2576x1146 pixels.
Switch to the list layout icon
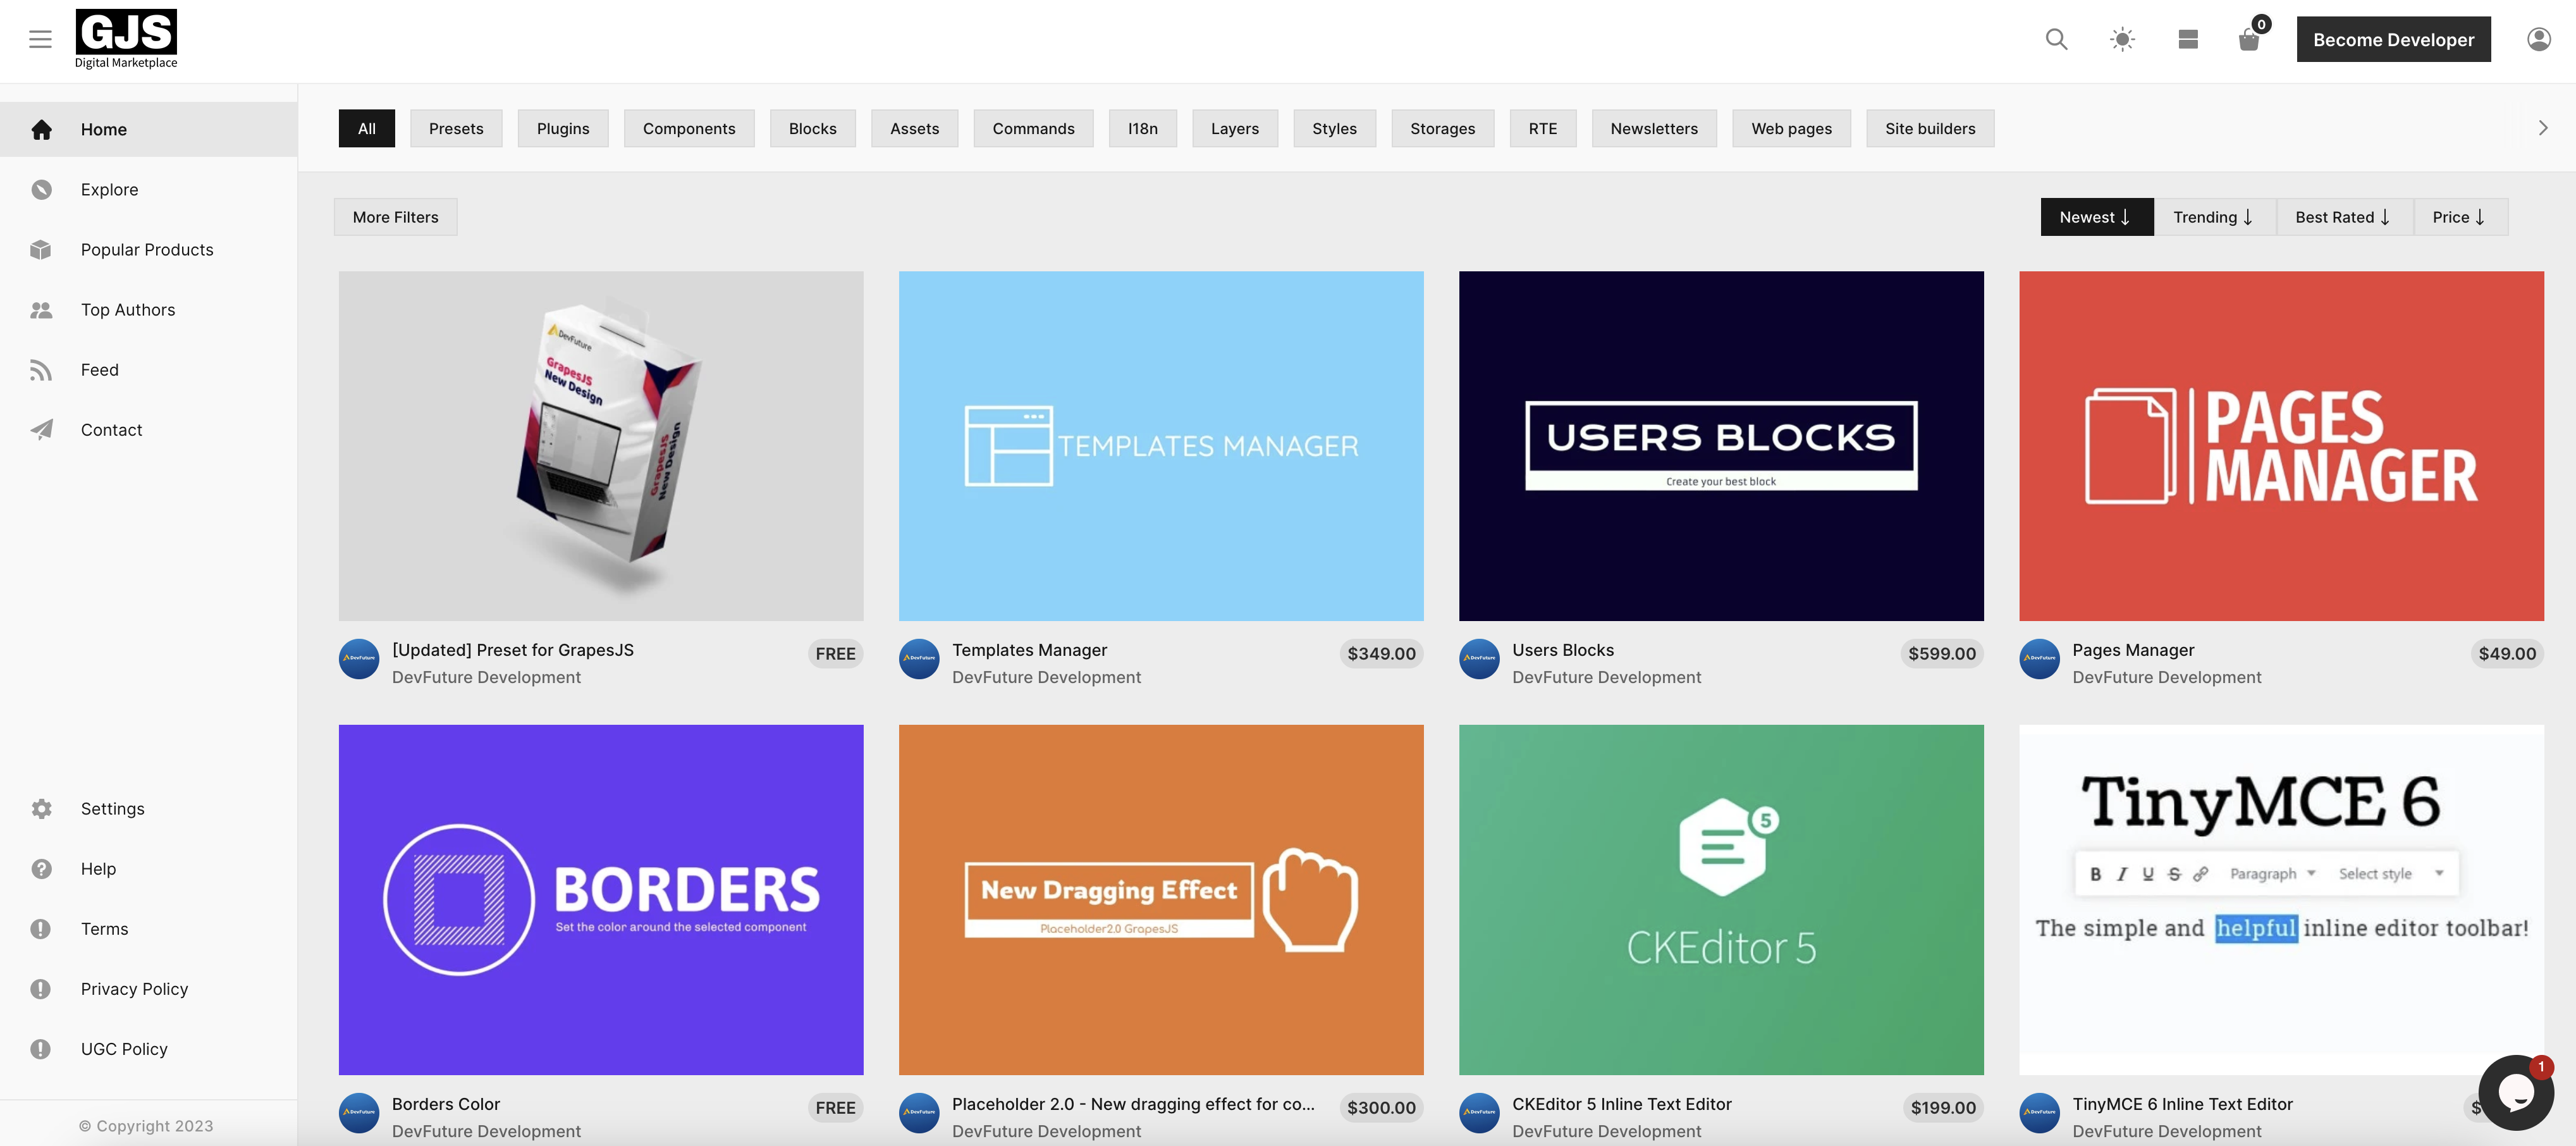coord(2188,39)
